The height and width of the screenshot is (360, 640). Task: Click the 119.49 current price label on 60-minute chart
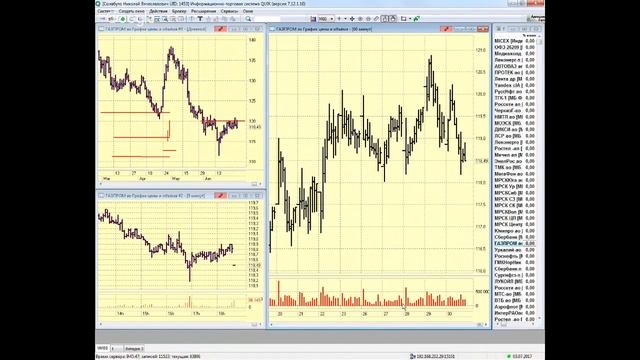click(x=482, y=161)
